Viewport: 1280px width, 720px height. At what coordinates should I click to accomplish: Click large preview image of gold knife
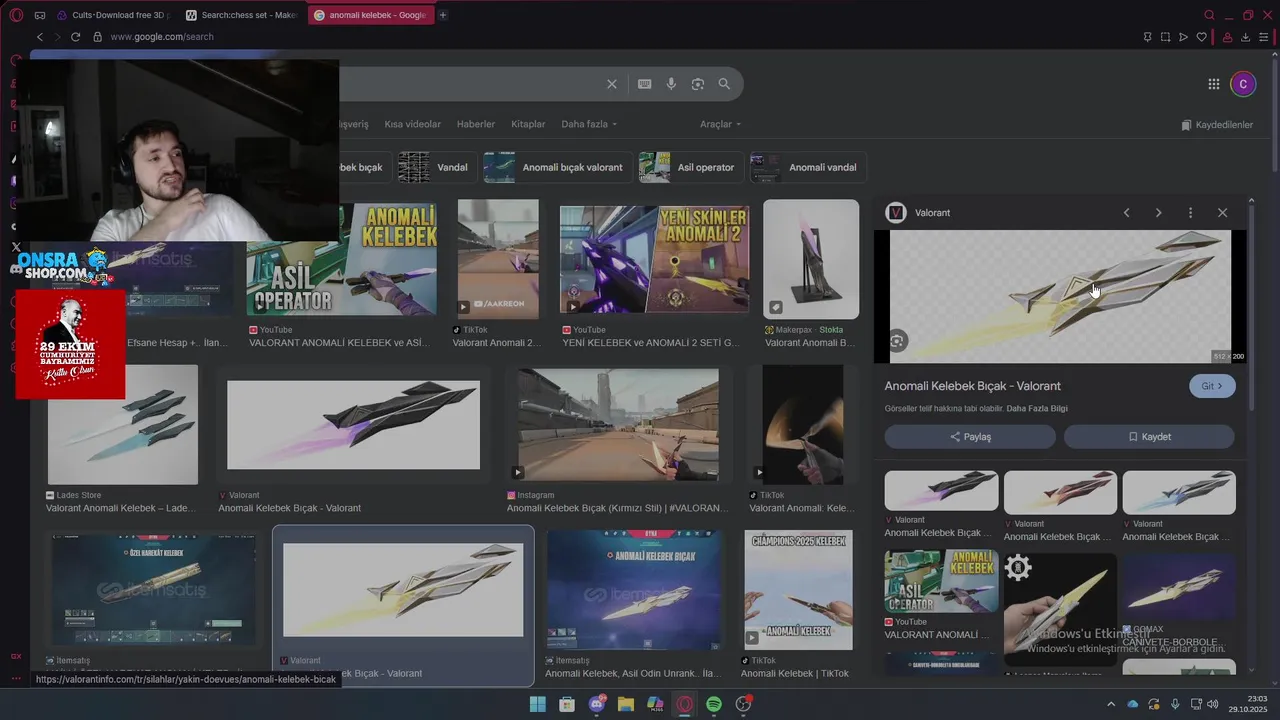[1060, 297]
